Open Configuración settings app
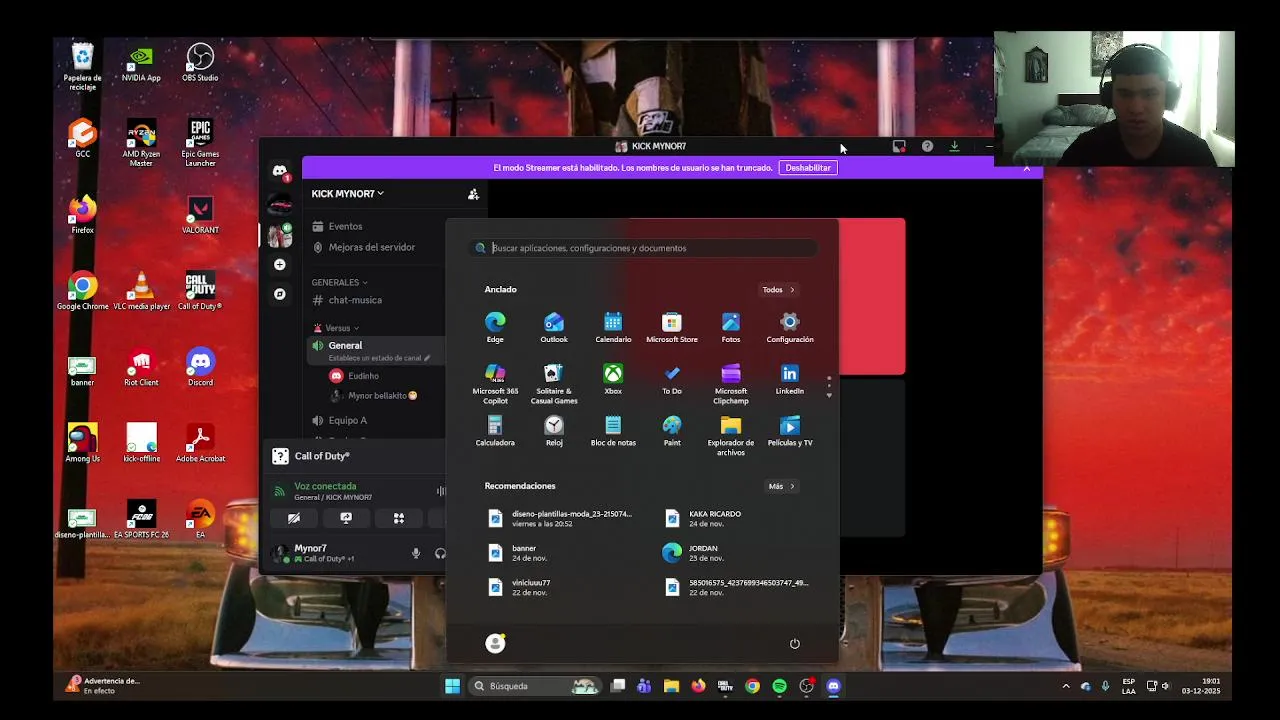This screenshot has width=1280, height=720. click(790, 327)
